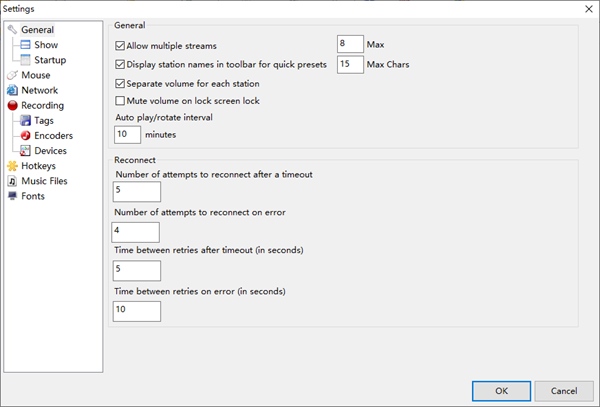Enable Mute volume on lock screen lock
600x407 pixels.
pos(121,101)
